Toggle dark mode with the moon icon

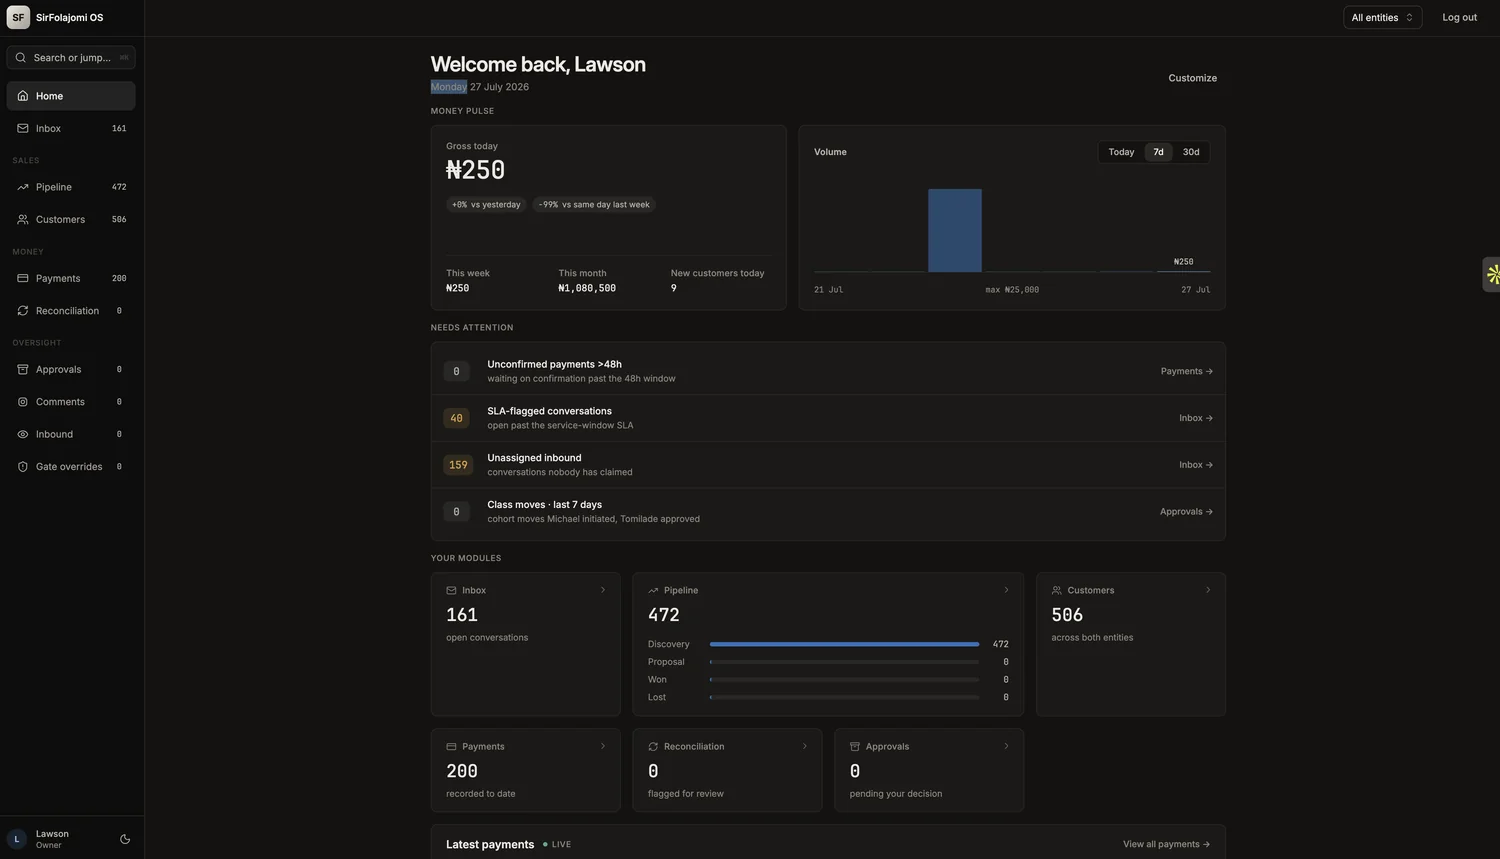coord(125,839)
